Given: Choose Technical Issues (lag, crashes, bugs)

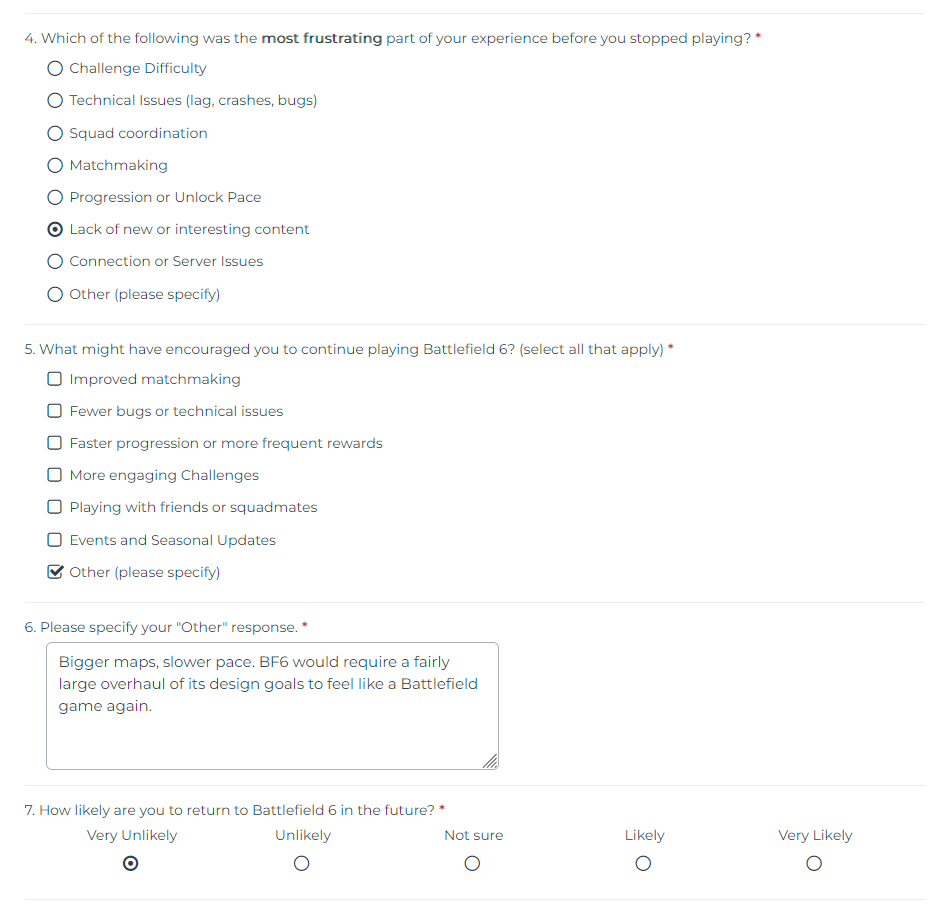Looking at the screenshot, I should (x=55, y=100).
